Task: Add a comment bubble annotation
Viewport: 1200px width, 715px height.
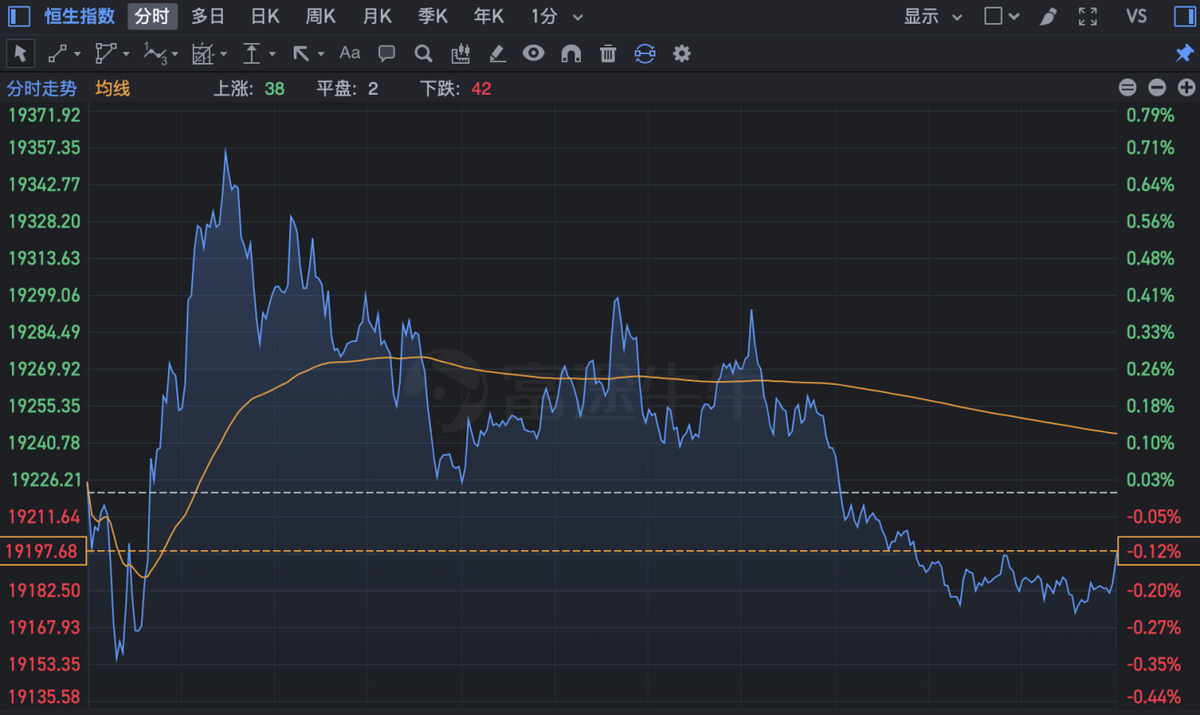Action: pyautogui.click(x=387, y=53)
